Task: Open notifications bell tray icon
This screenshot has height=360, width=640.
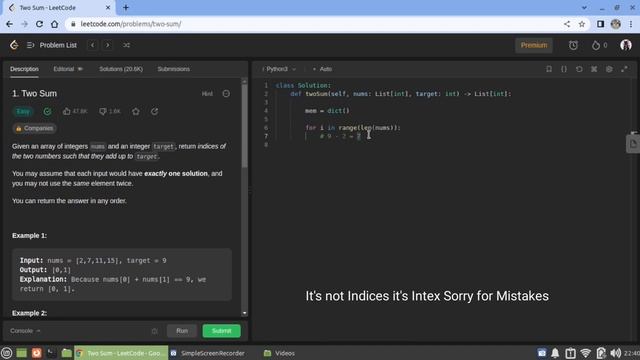Action: [x=555, y=353]
